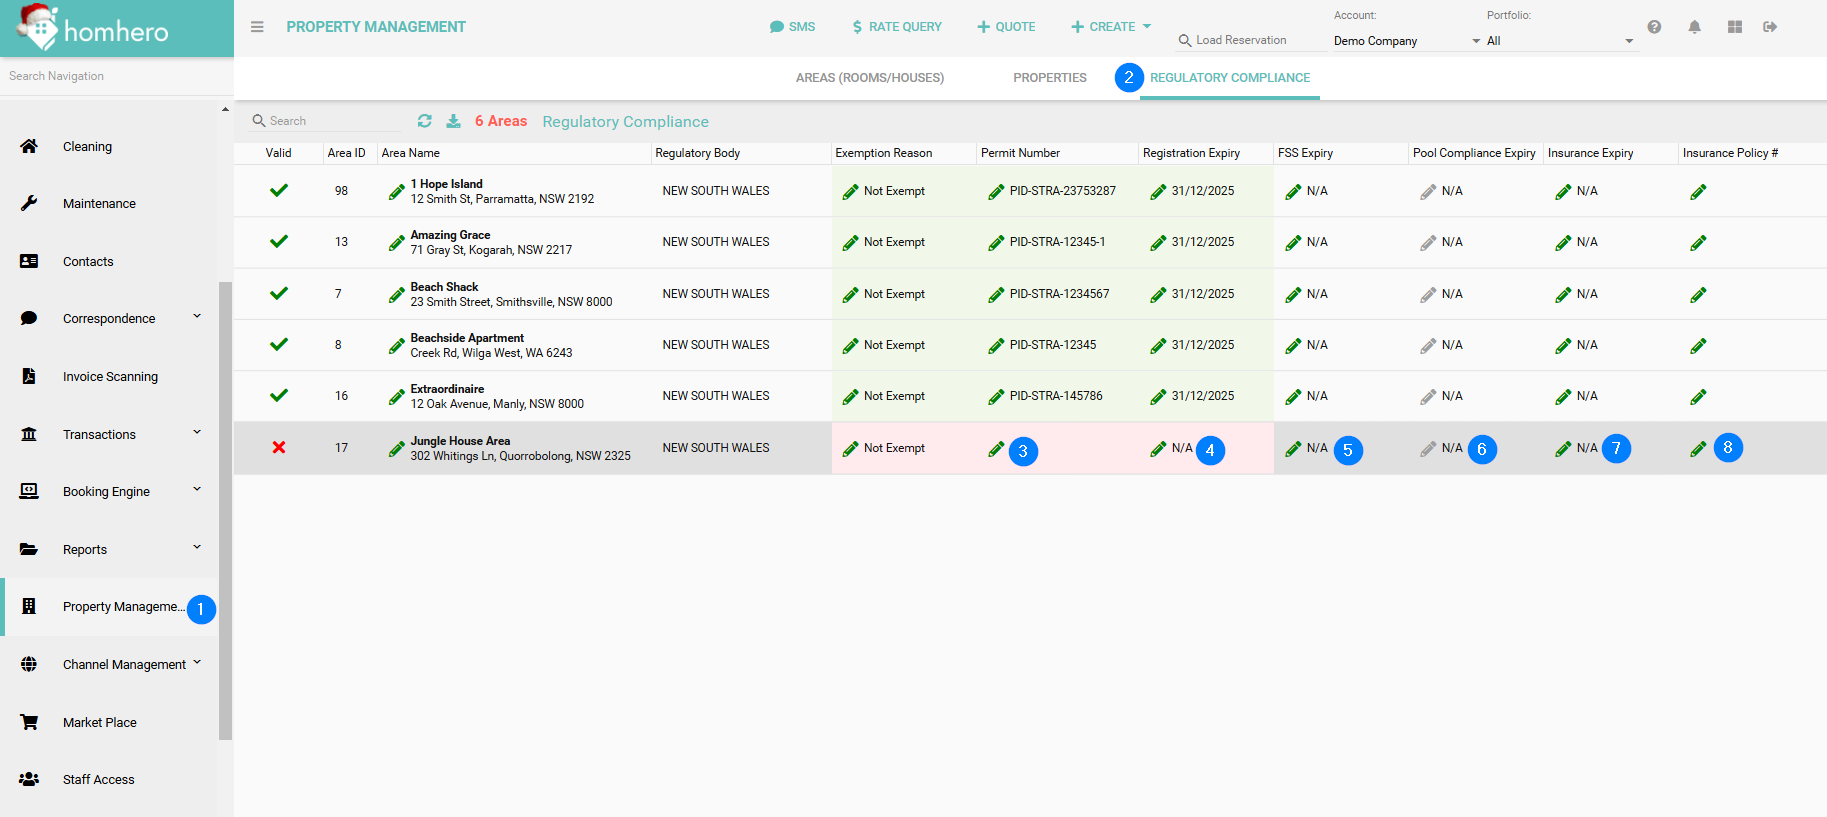
Task: Click the logout icon in top bar
Action: click(1770, 27)
